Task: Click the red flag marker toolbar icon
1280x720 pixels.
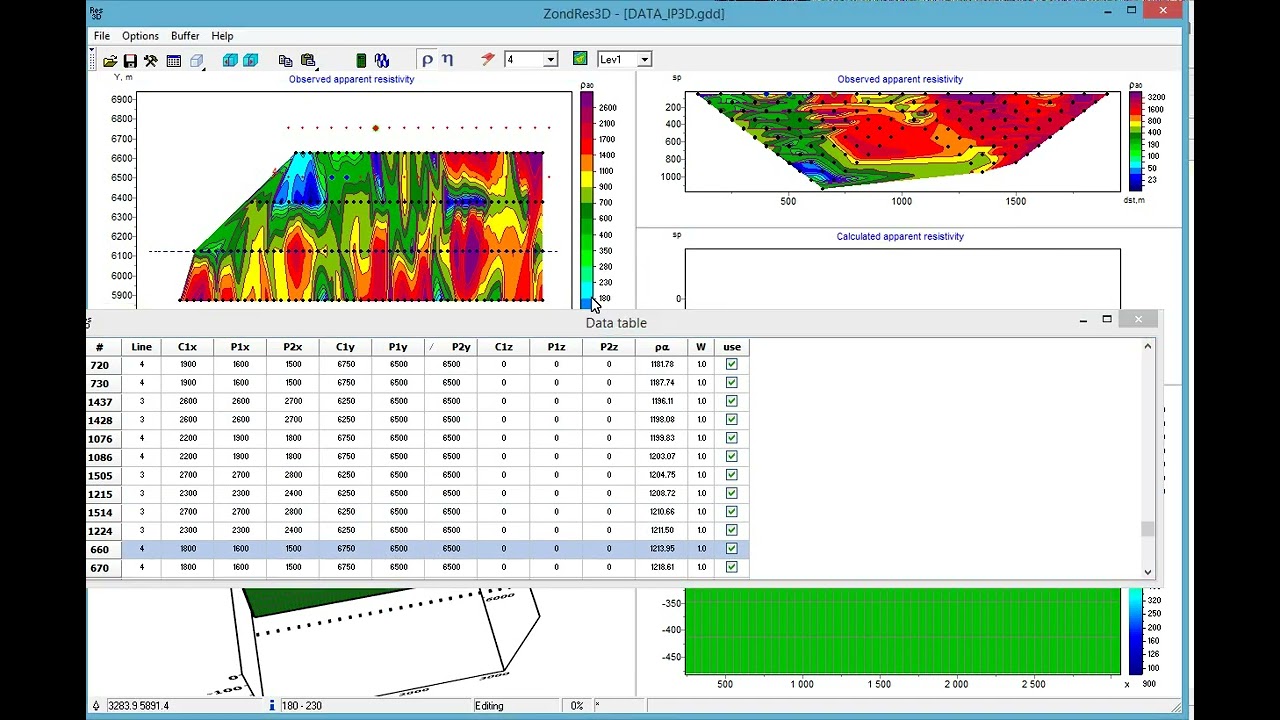Action: coord(488,60)
